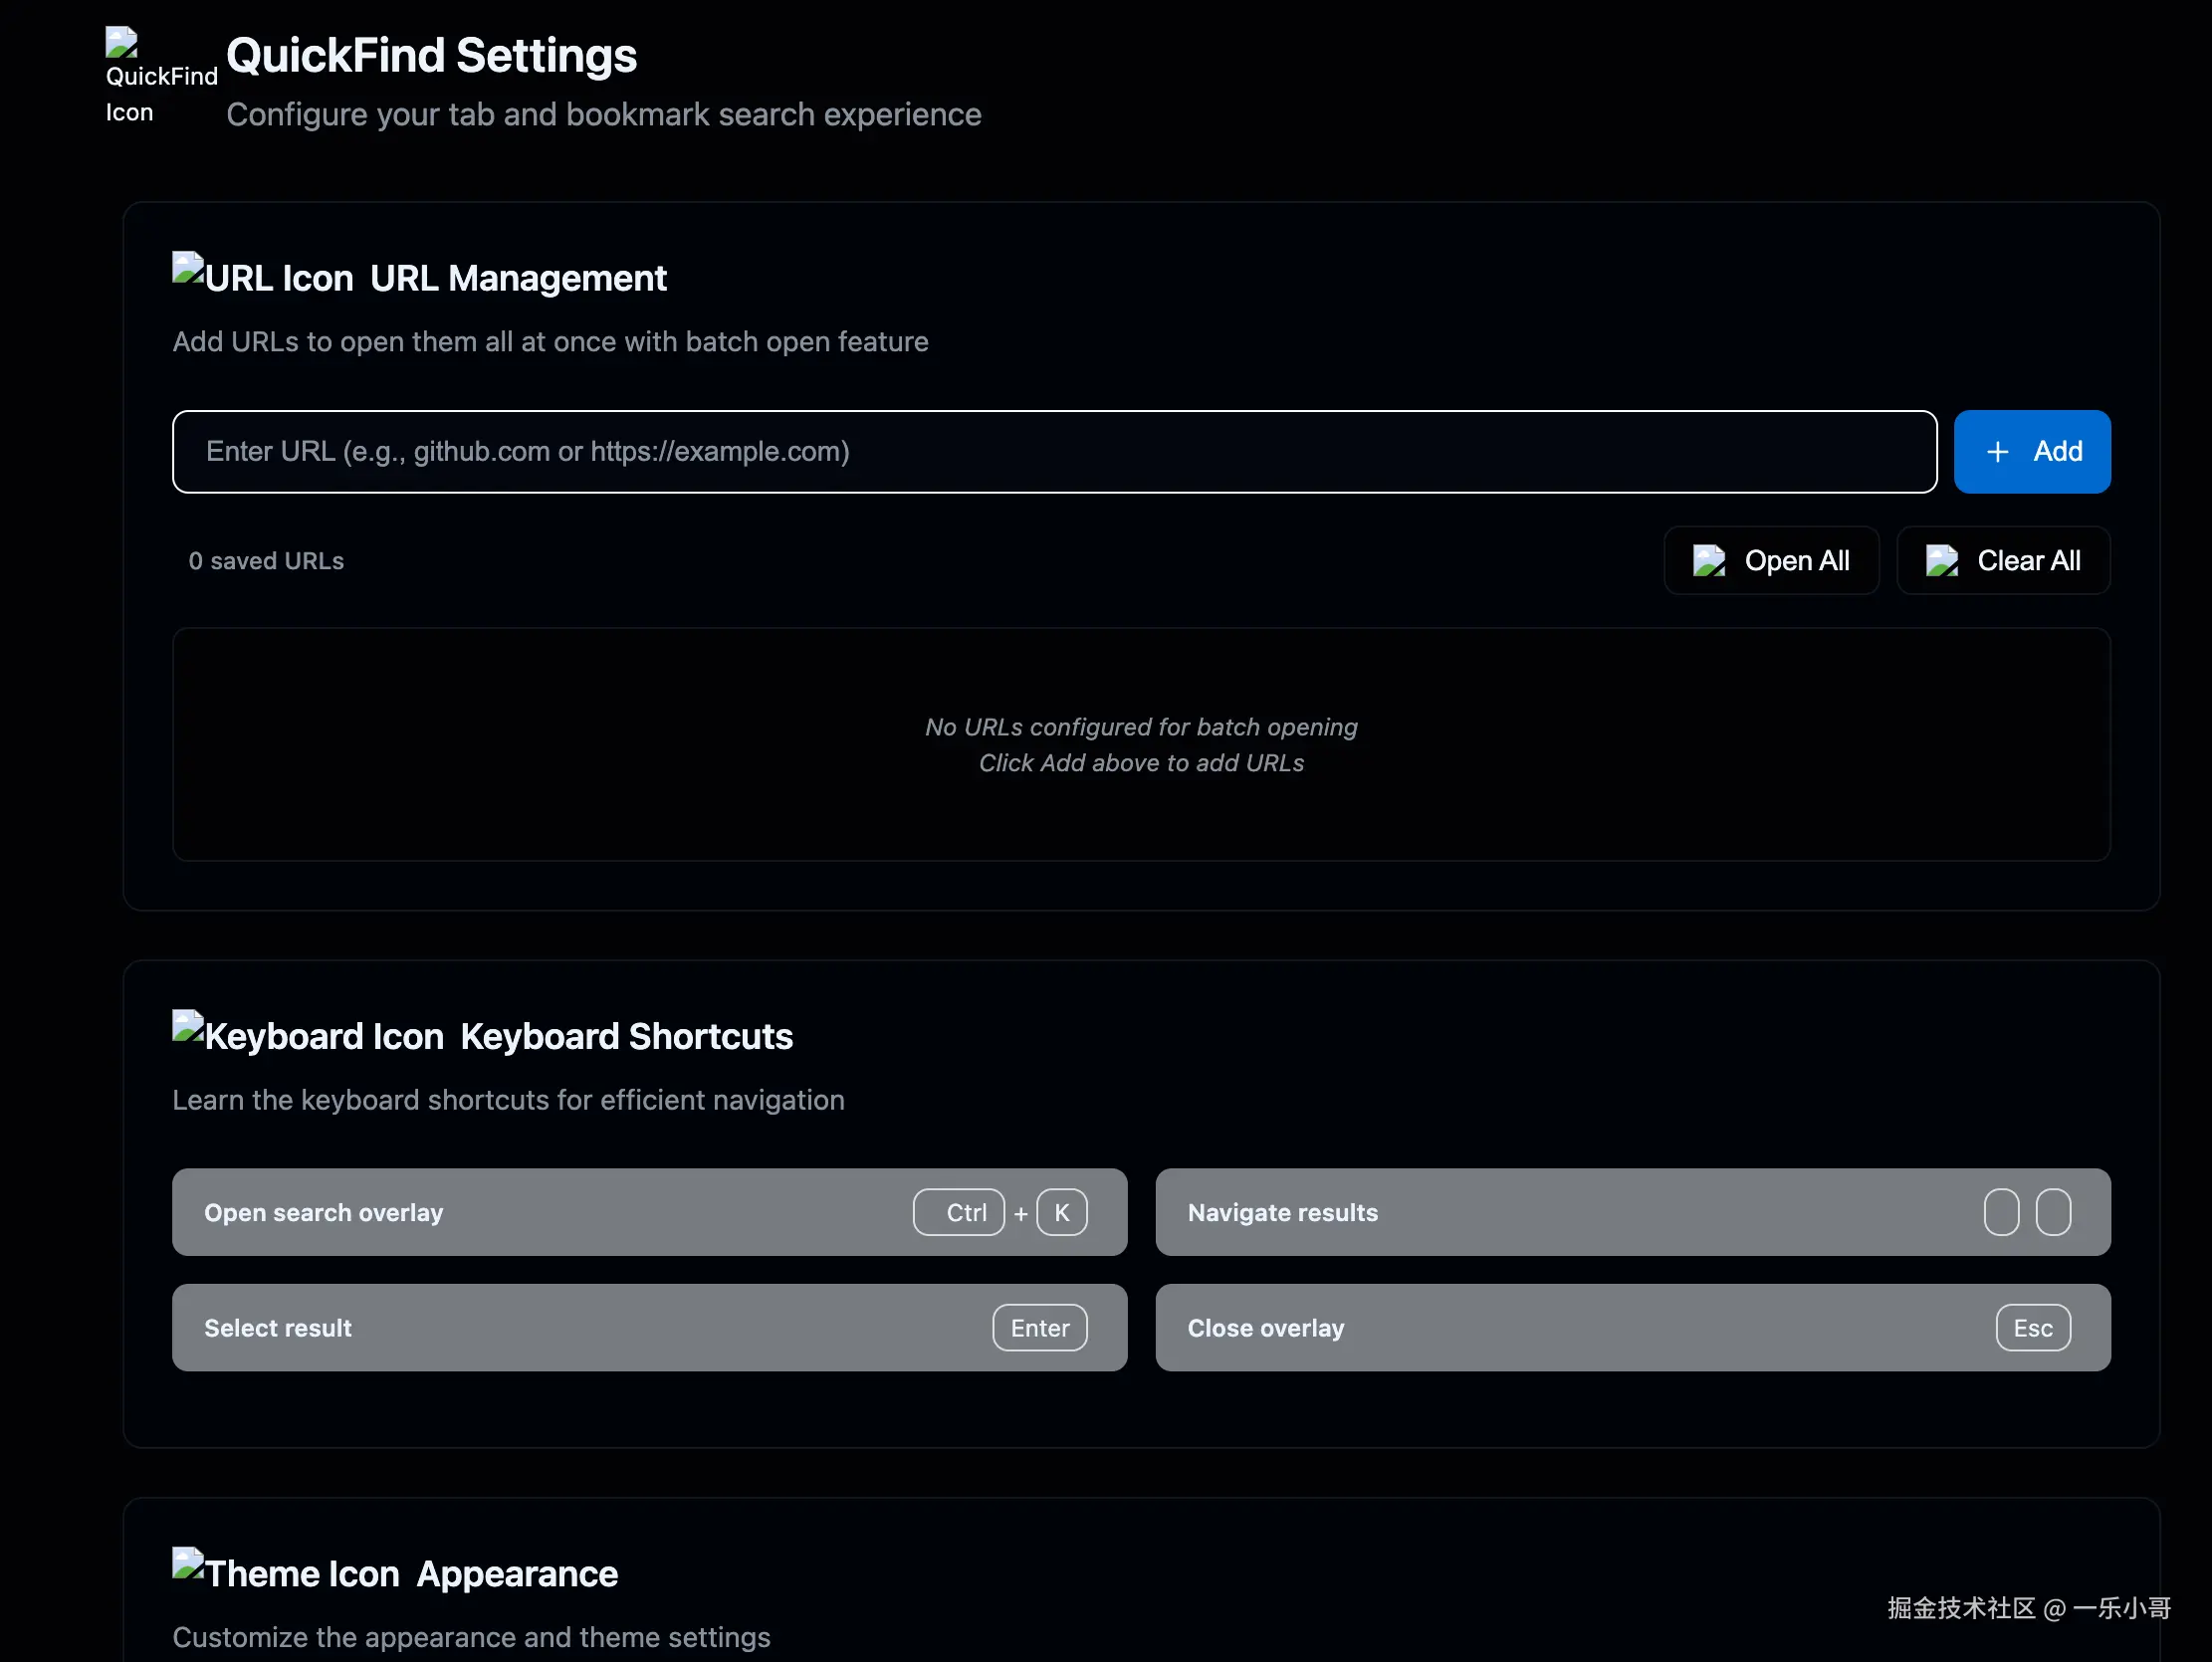Screen dimensions: 2212x1662
Task: Click the K key badge
Action: (x=1061, y=1212)
